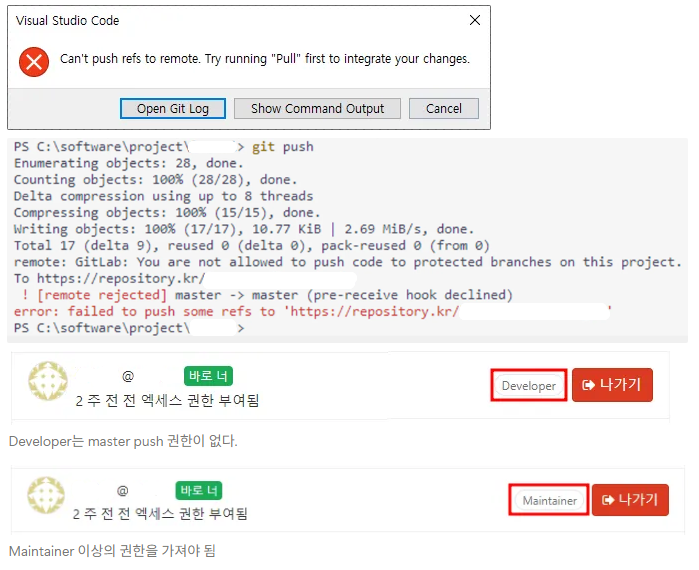Click the Developer role badge
699x570 pixels.
(529, 385)
